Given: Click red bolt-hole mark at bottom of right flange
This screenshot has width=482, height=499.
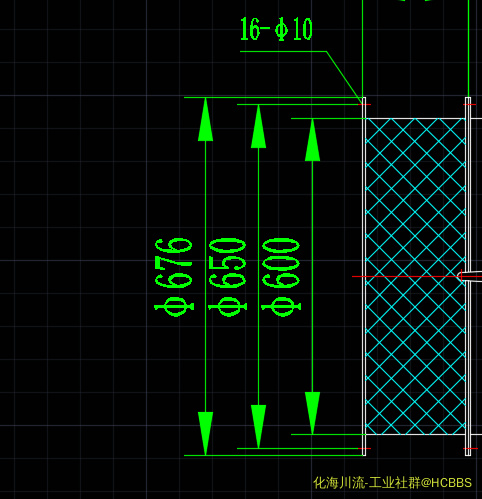Looking at the screenshot, I should pyautogui.click(x=470, y=449).
